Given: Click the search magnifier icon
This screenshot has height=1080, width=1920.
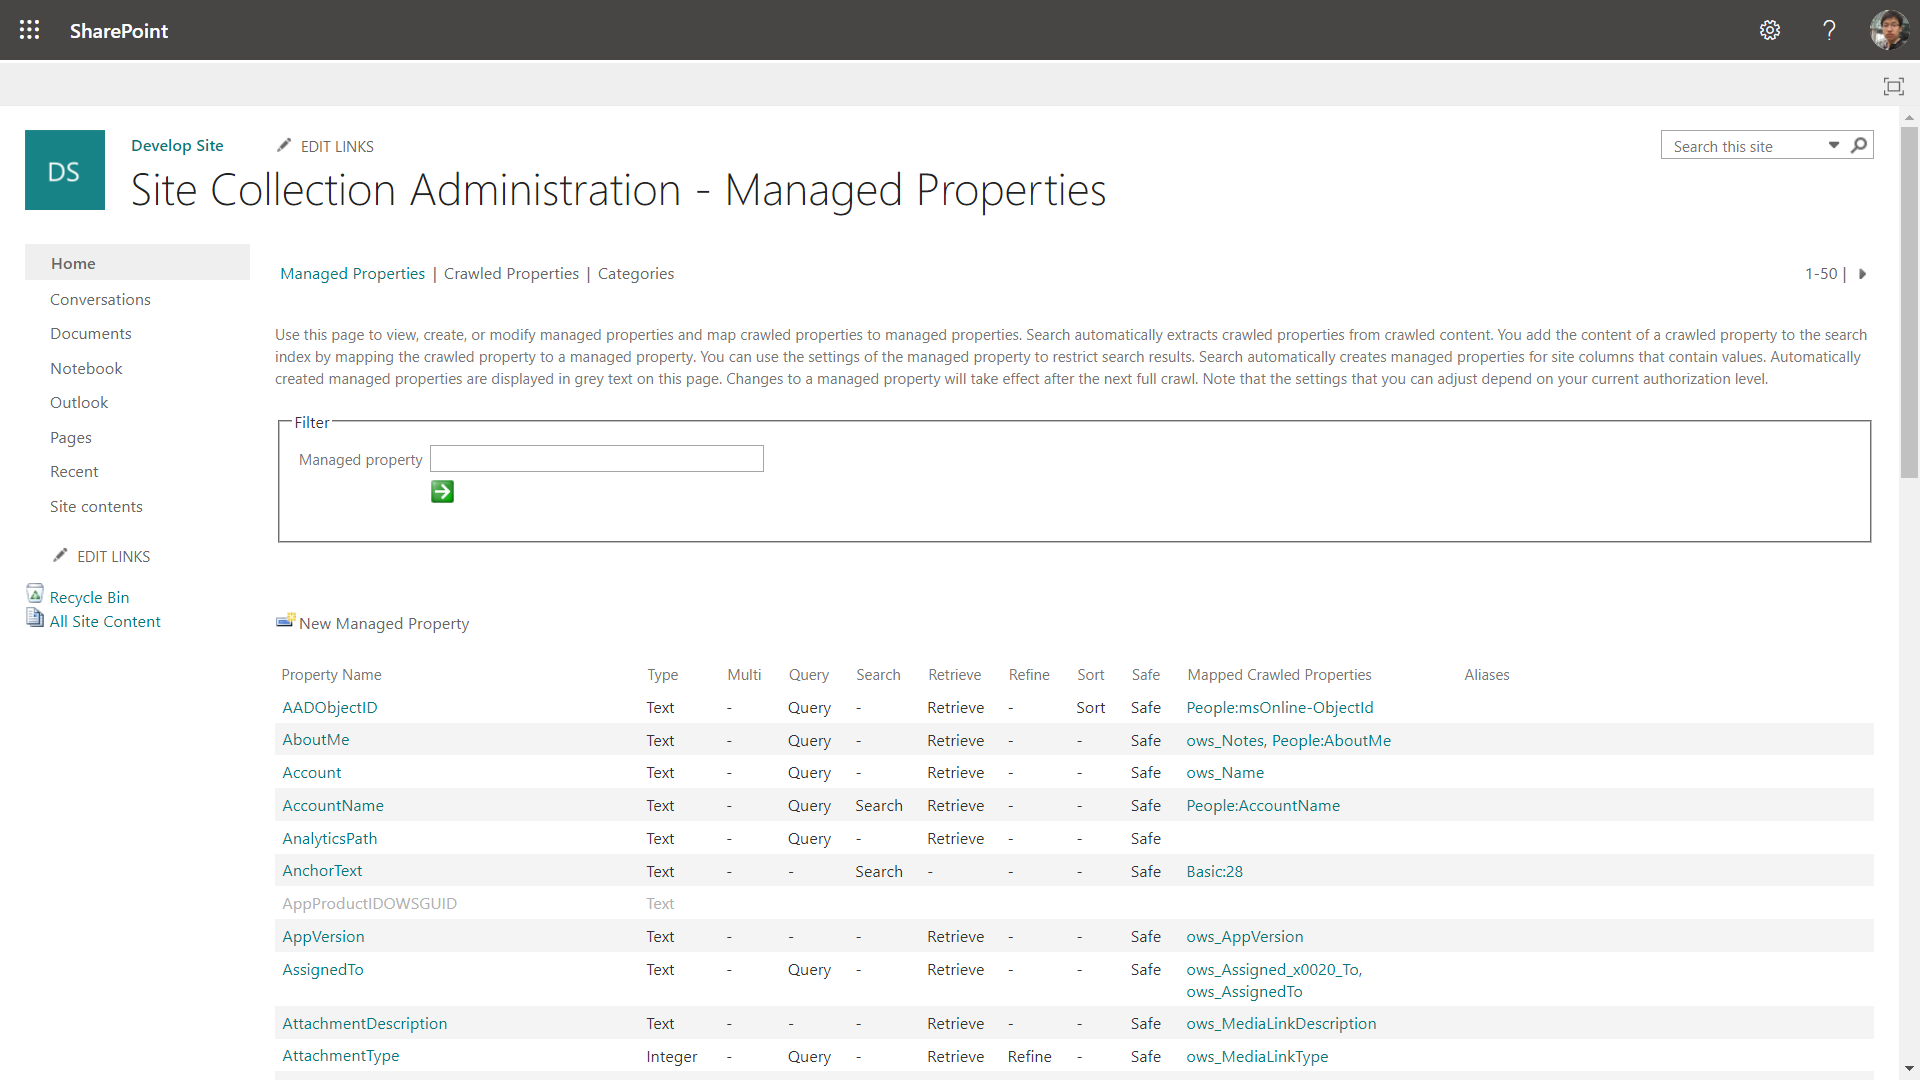Looking at the screenshot, I should [1859, 146].
